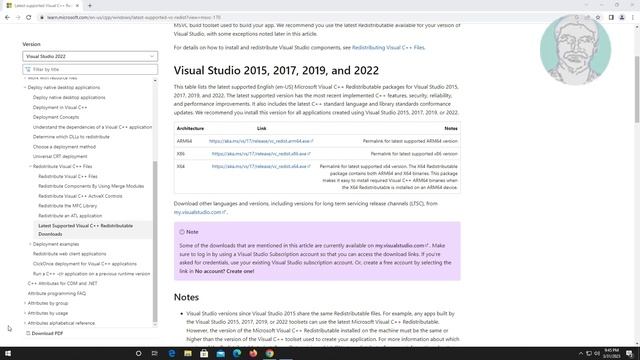Open Firefox from the taskbar
The image size is (640, 360).
(x=253, y=353)
